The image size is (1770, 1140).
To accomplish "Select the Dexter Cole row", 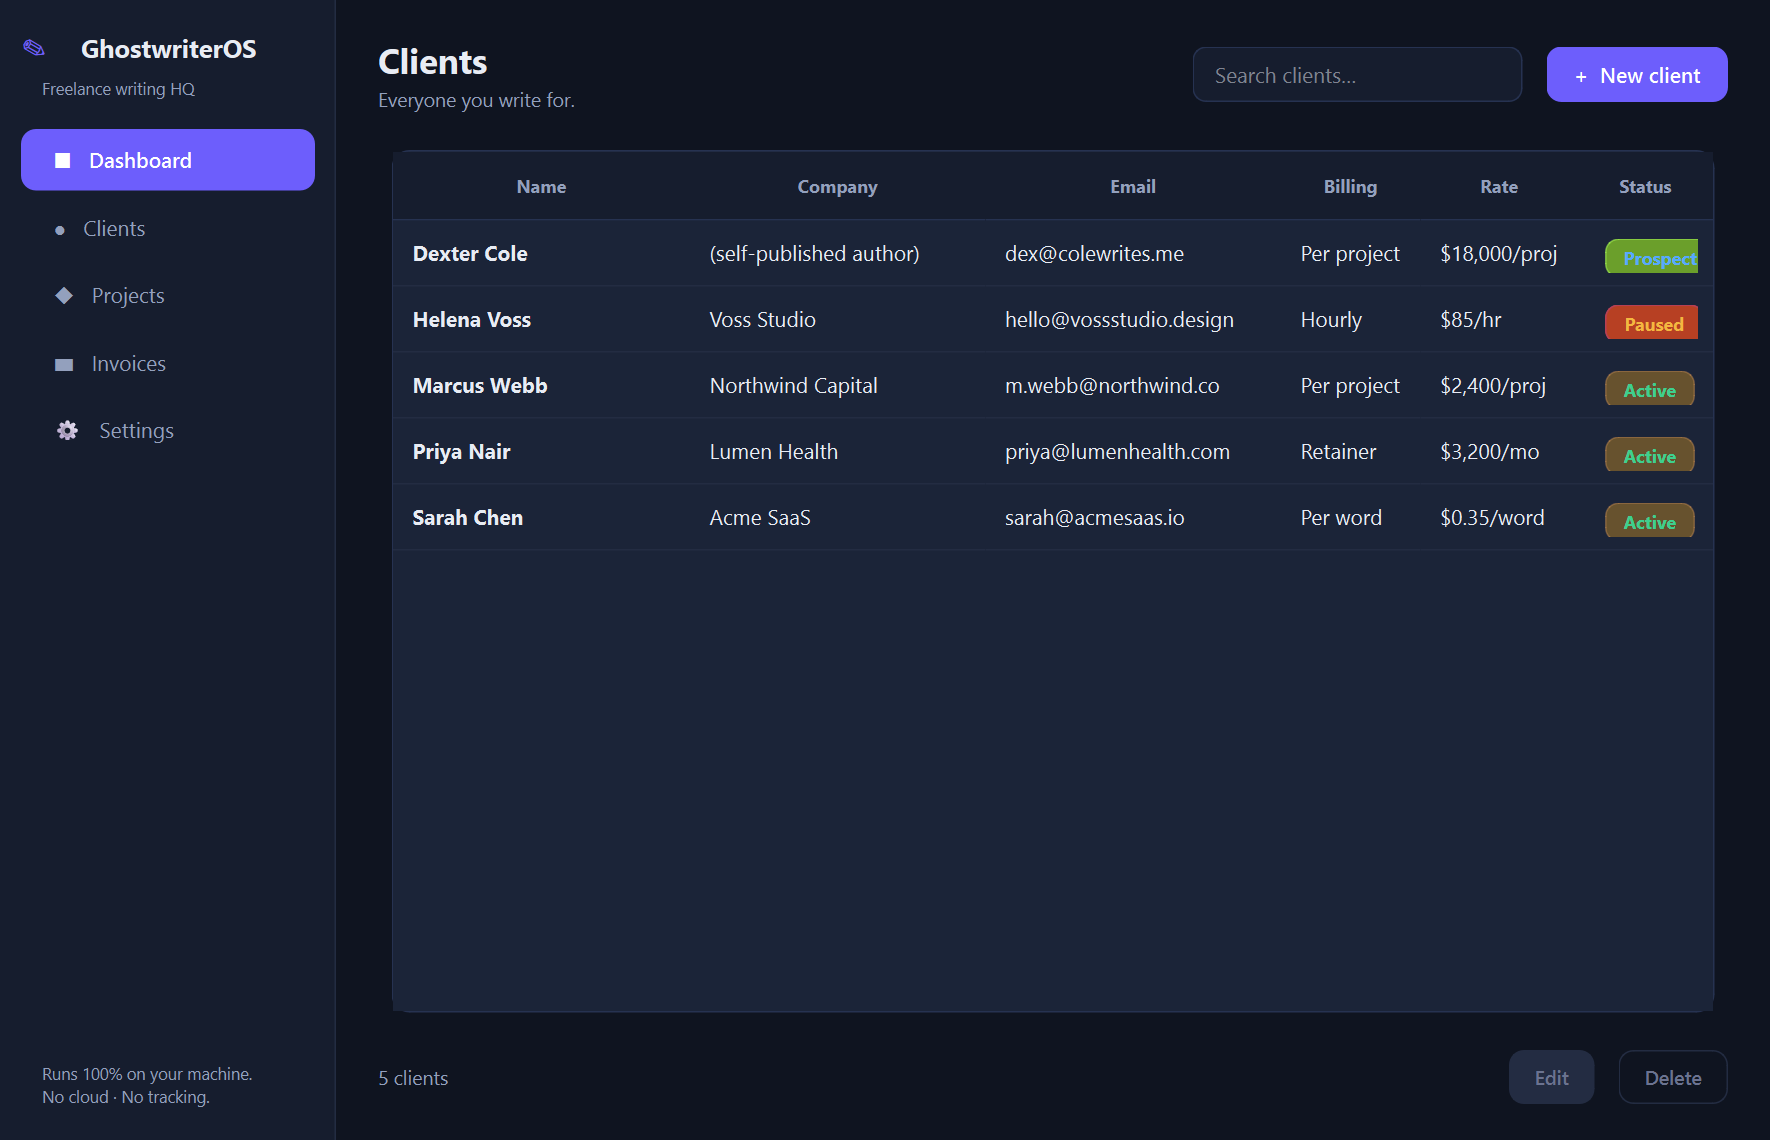I will [x=1053, y=253].
